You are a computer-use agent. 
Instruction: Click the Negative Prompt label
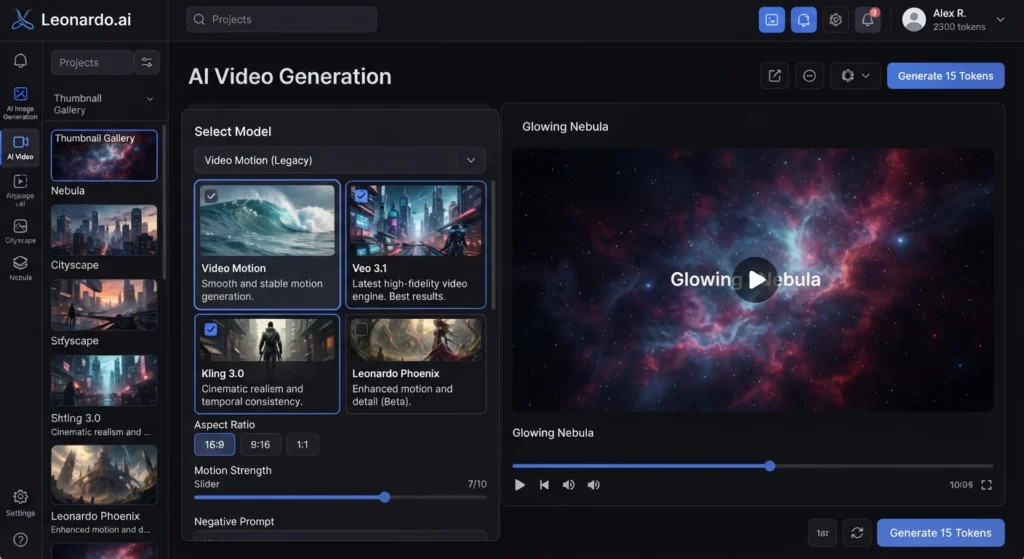(x=234, y=521)
